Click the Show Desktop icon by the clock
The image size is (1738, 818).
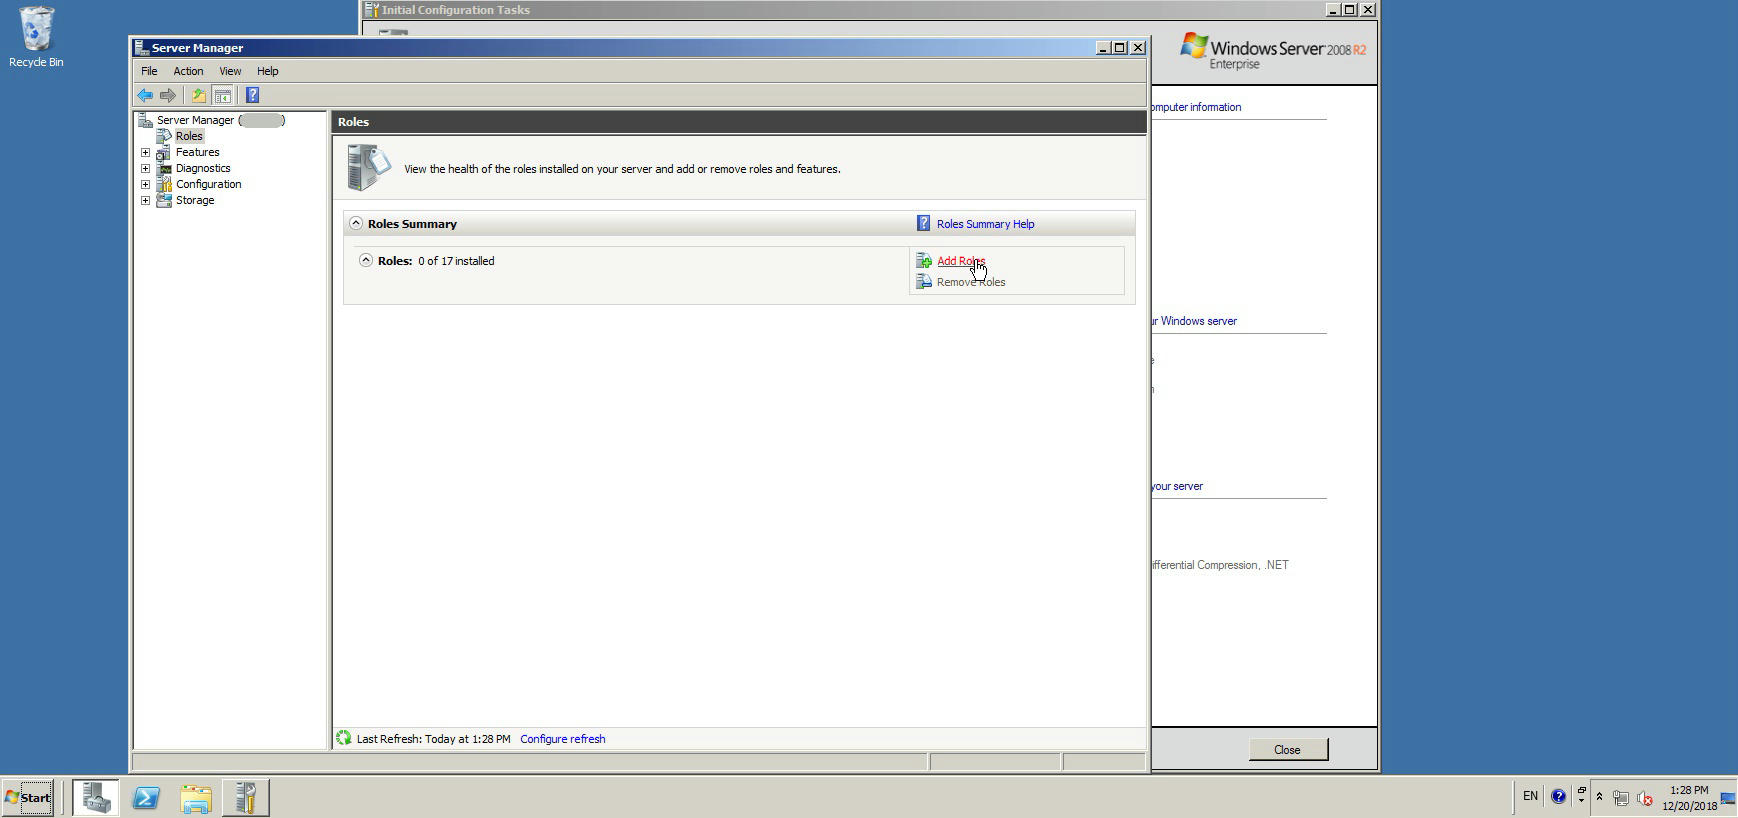click(x=1728, y=798)
